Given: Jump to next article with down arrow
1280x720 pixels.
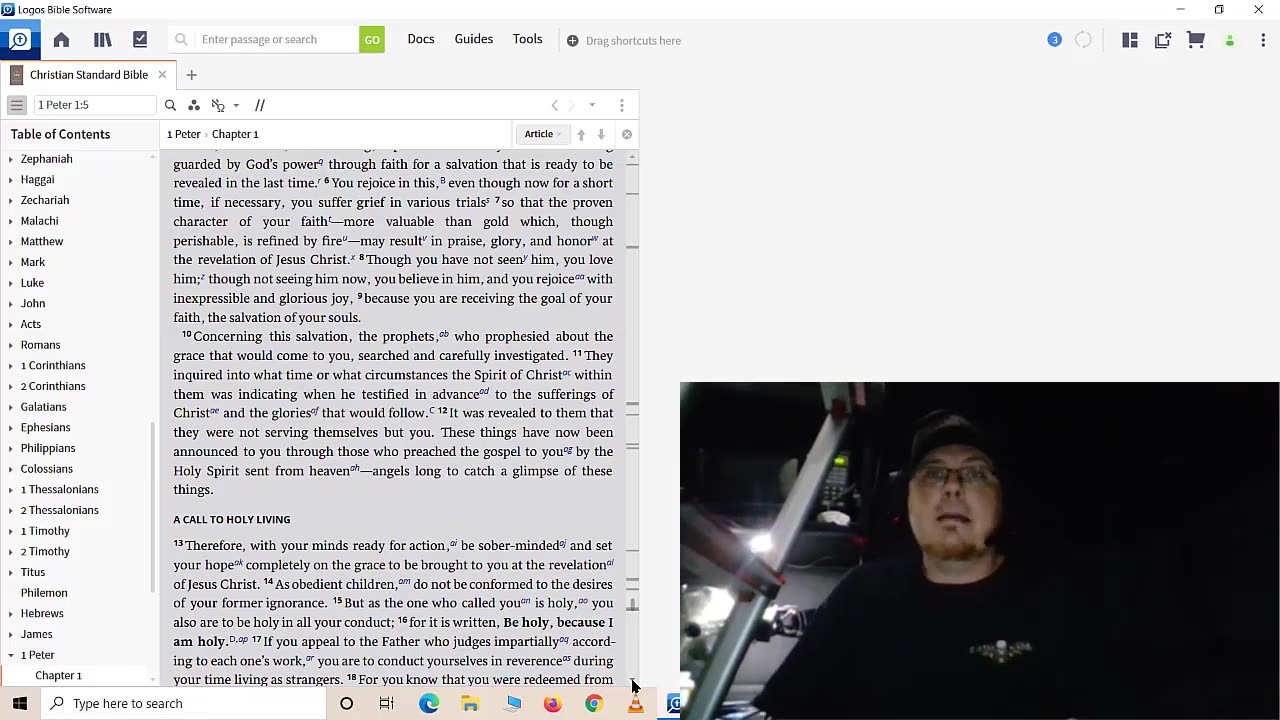Looking at the screenshot, I should click(x=601, y=134).
